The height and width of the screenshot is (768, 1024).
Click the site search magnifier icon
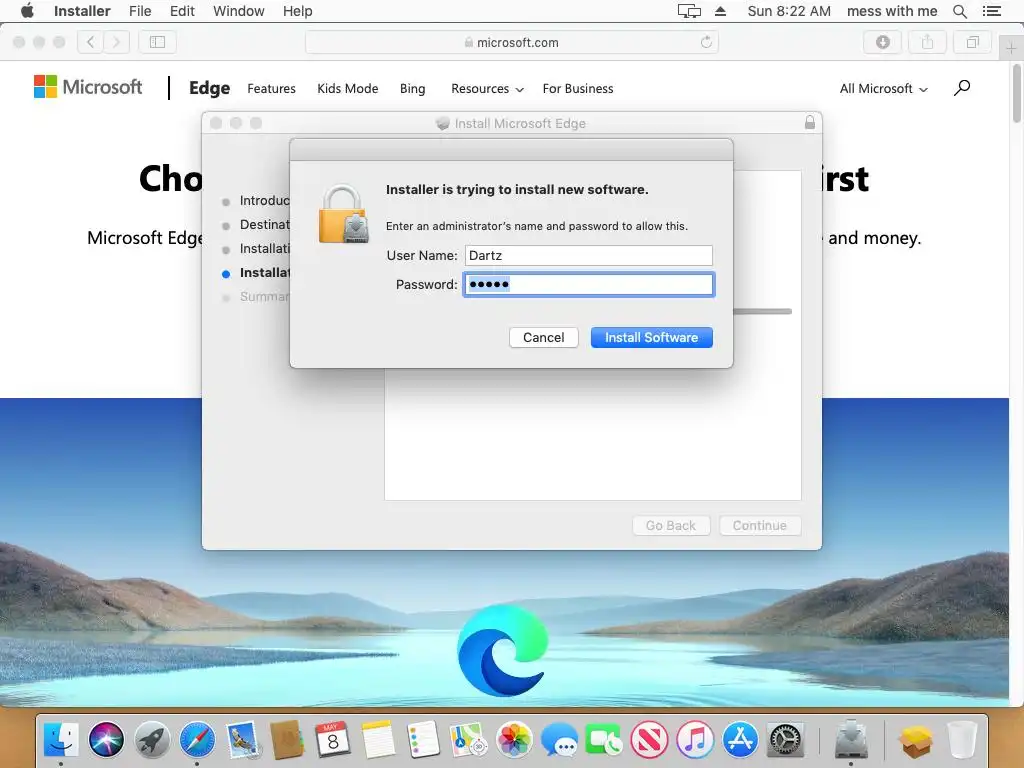pyautogui.click(x=962, y=88)
